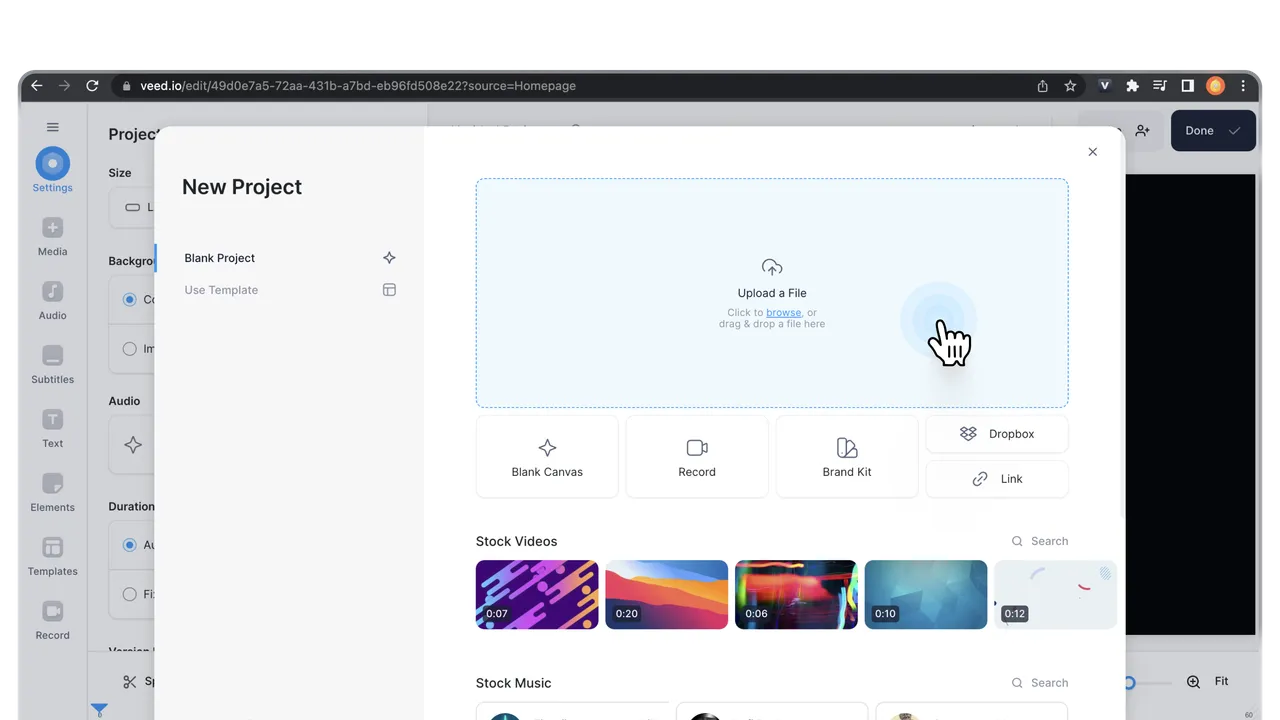Select the Use Template tab

[x=290, y=290]
